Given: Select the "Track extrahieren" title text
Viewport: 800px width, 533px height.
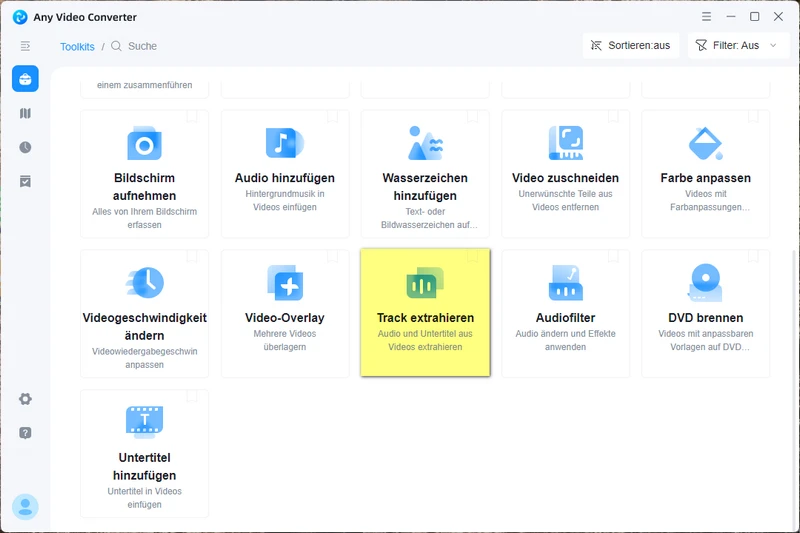Looking at the screenshot, I should point(426,318).
